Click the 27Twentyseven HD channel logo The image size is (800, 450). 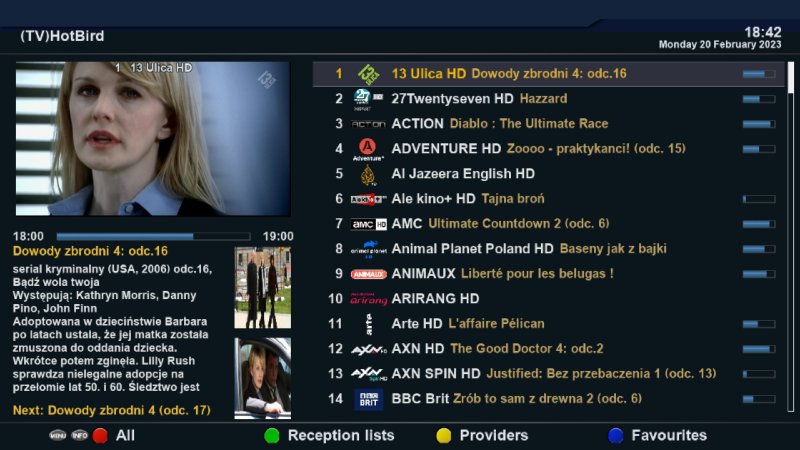(368, 99)
